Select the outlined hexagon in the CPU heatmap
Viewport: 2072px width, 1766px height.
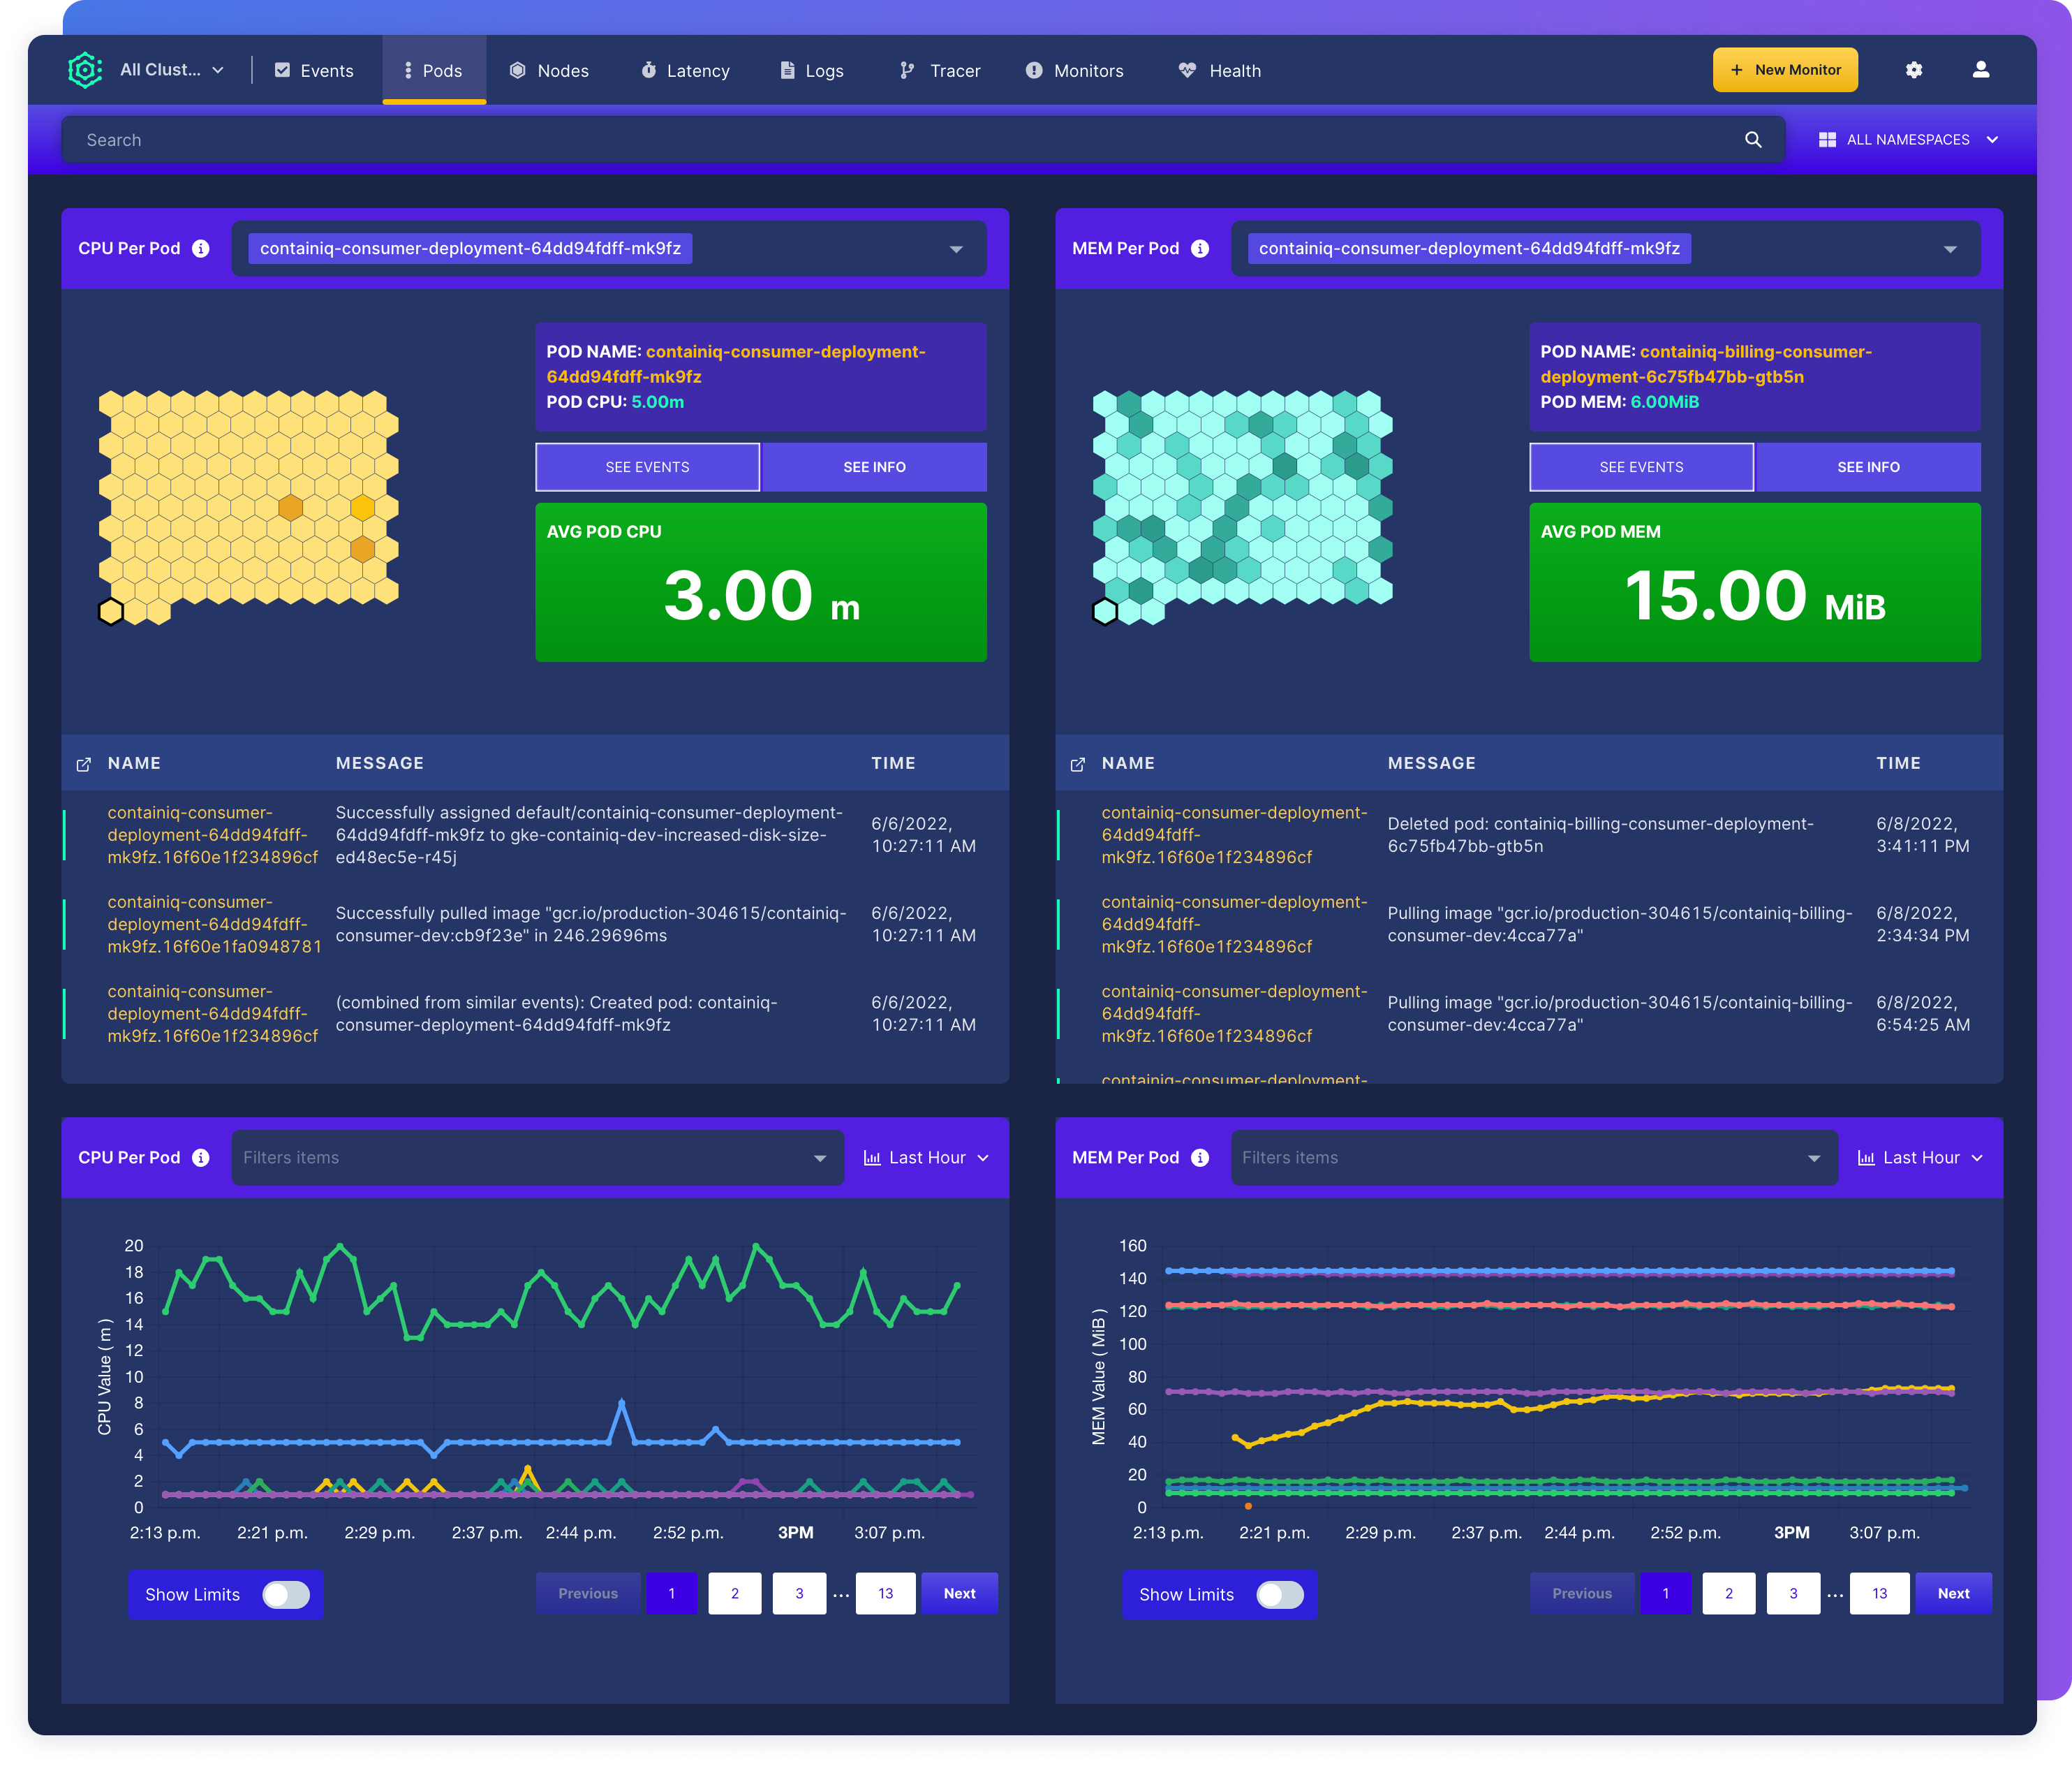111,611
